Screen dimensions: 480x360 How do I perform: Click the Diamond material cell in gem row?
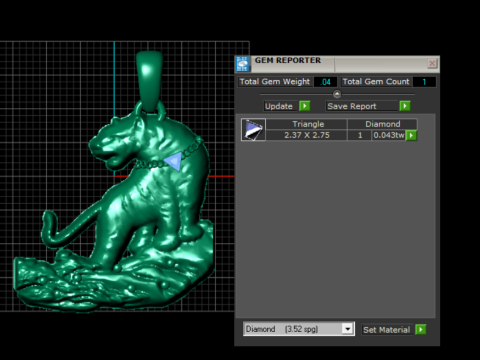click(382, 124)
